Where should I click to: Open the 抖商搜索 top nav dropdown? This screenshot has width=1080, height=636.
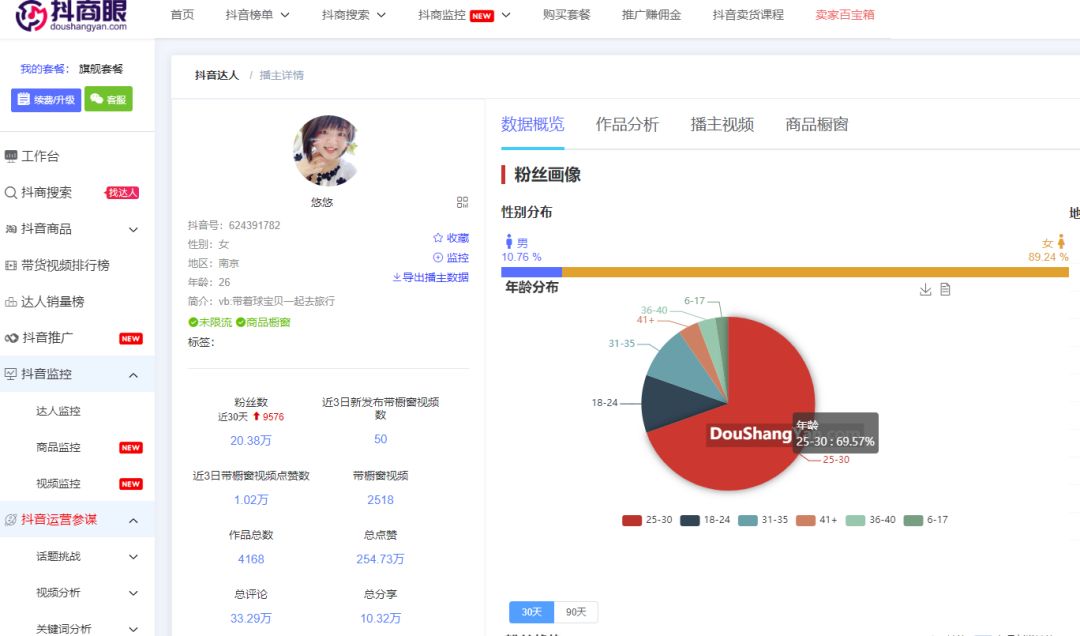(353, 14)
